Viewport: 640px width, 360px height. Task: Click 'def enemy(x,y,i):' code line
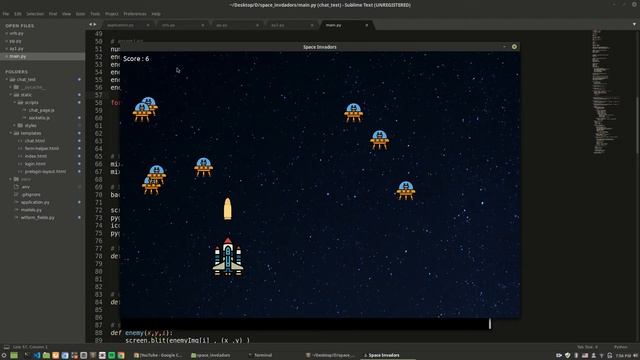(x=142, y=333)
